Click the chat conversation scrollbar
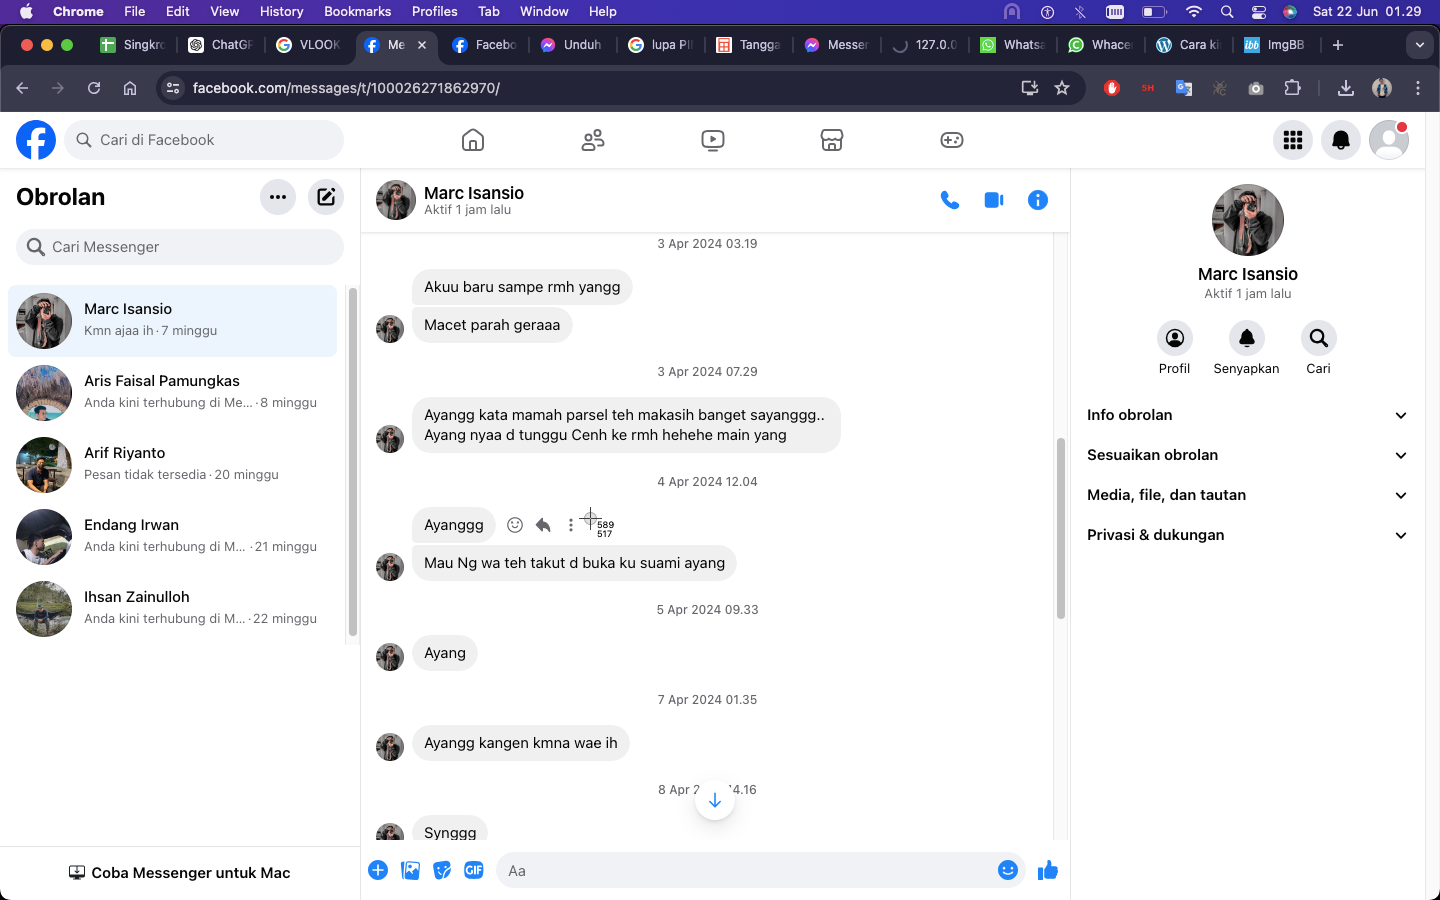This screenshot has width=1440, height=900. (1060, 528)
